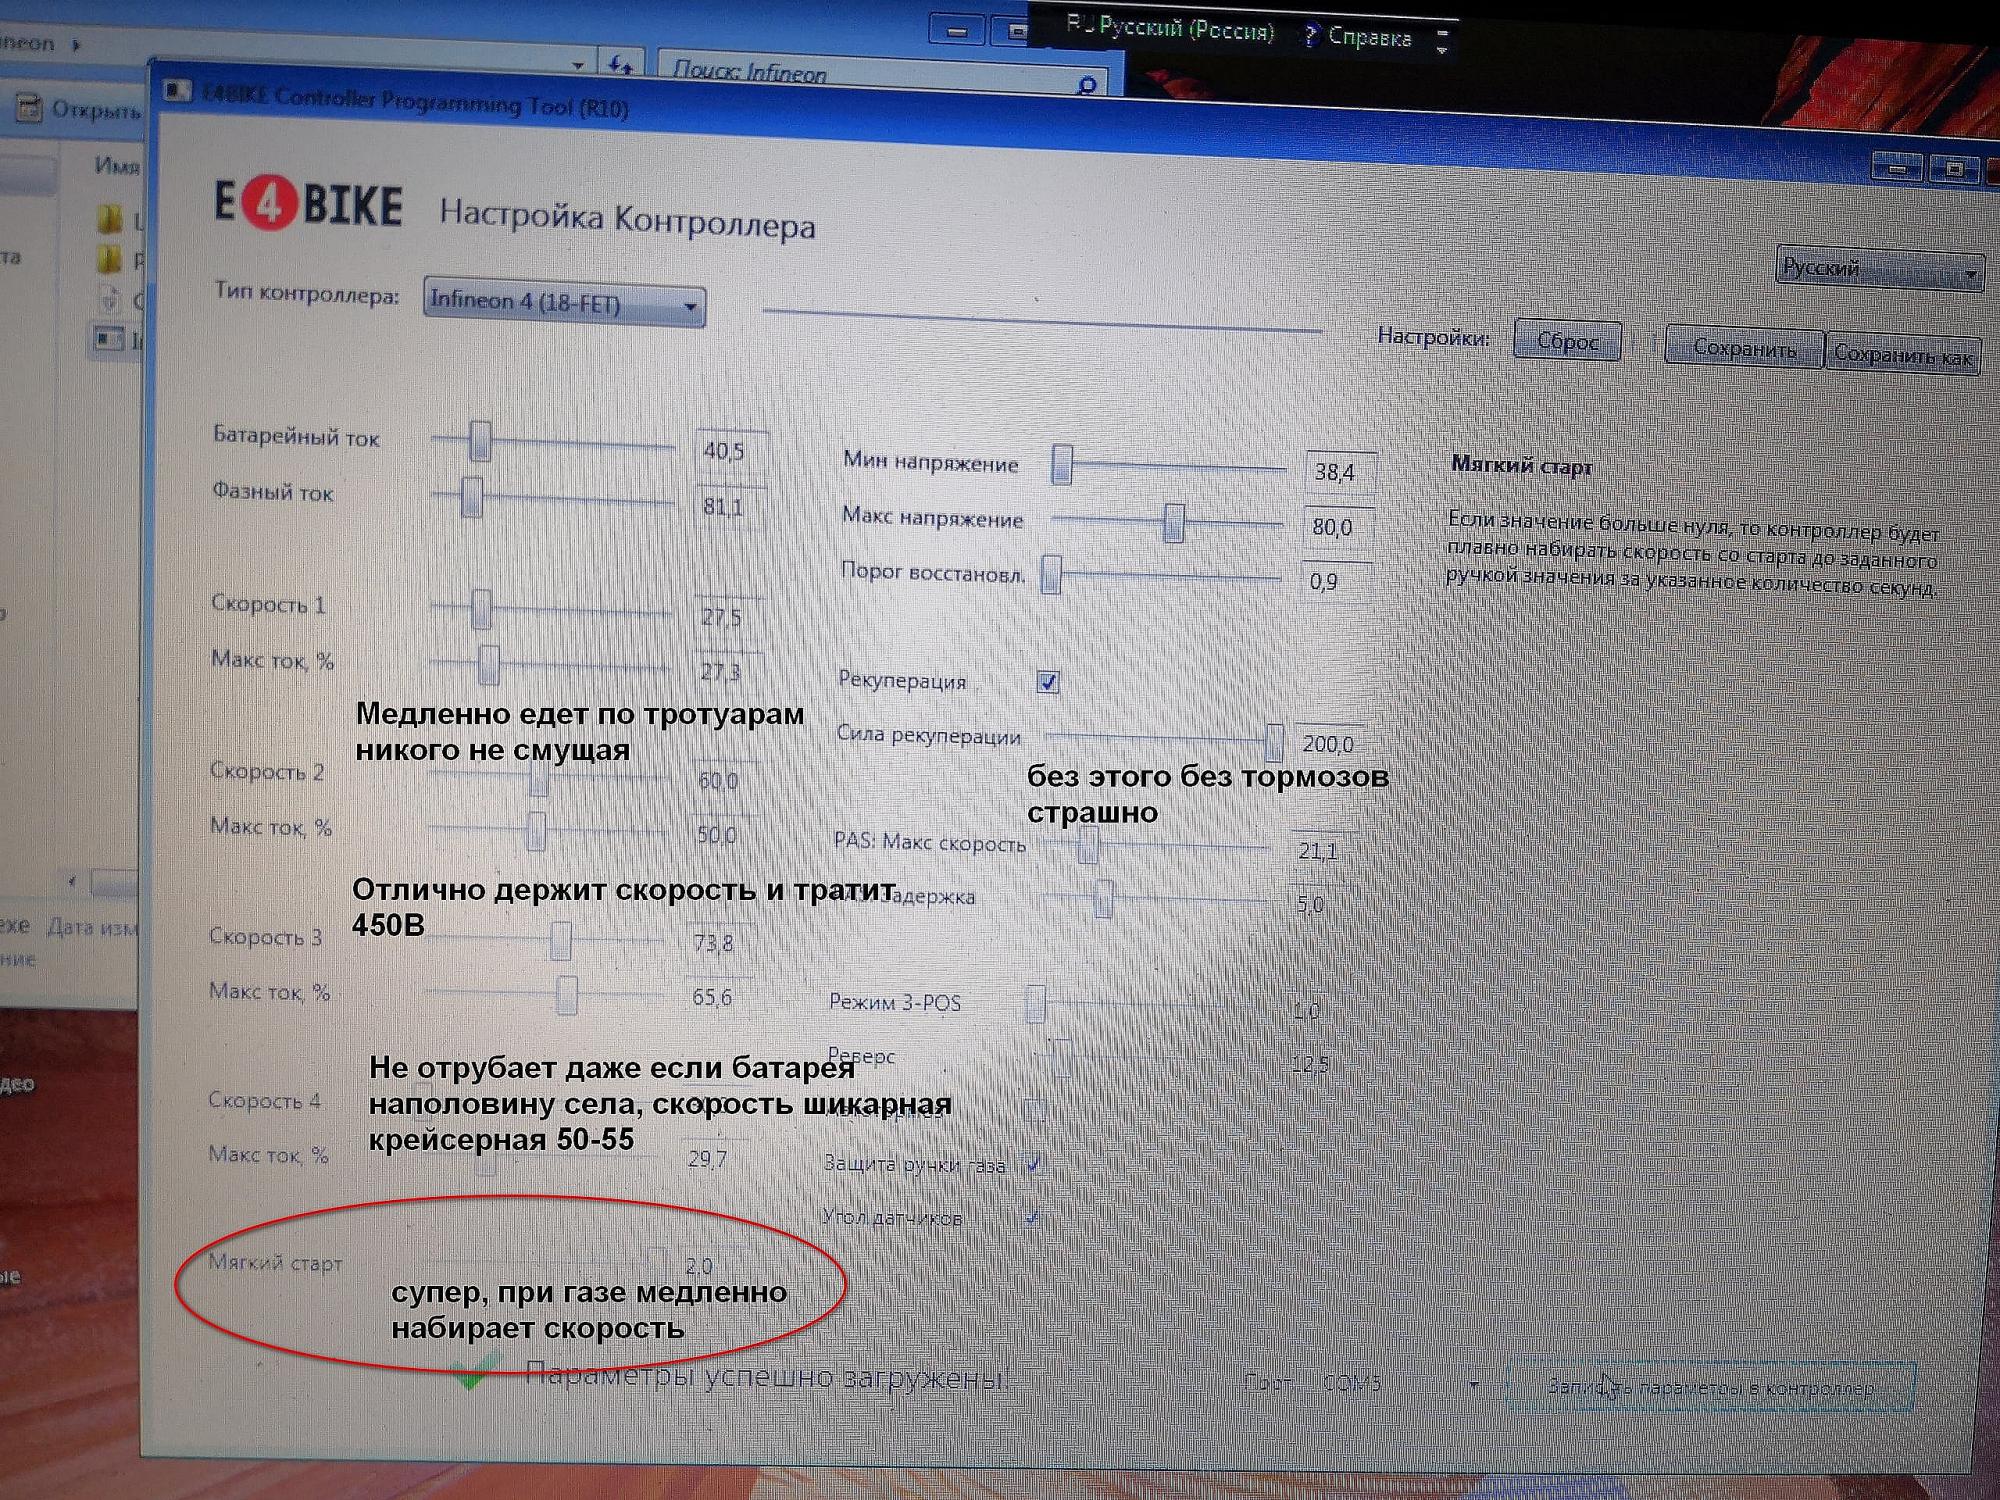Click the app icon in the title bar

(x=177, y=91)
